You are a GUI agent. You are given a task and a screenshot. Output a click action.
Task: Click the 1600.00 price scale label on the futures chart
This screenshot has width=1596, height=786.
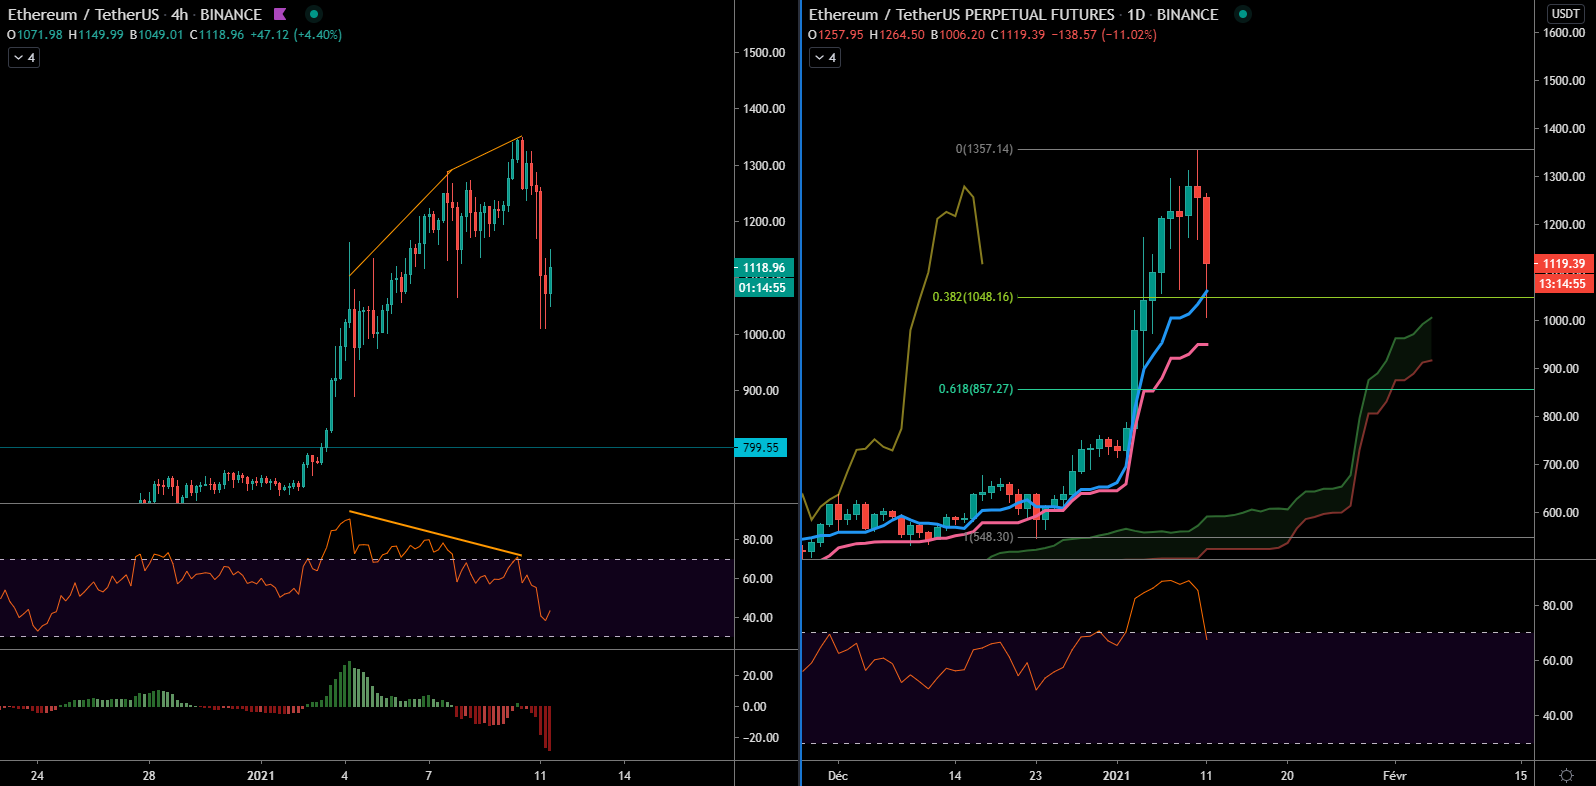1564,33
